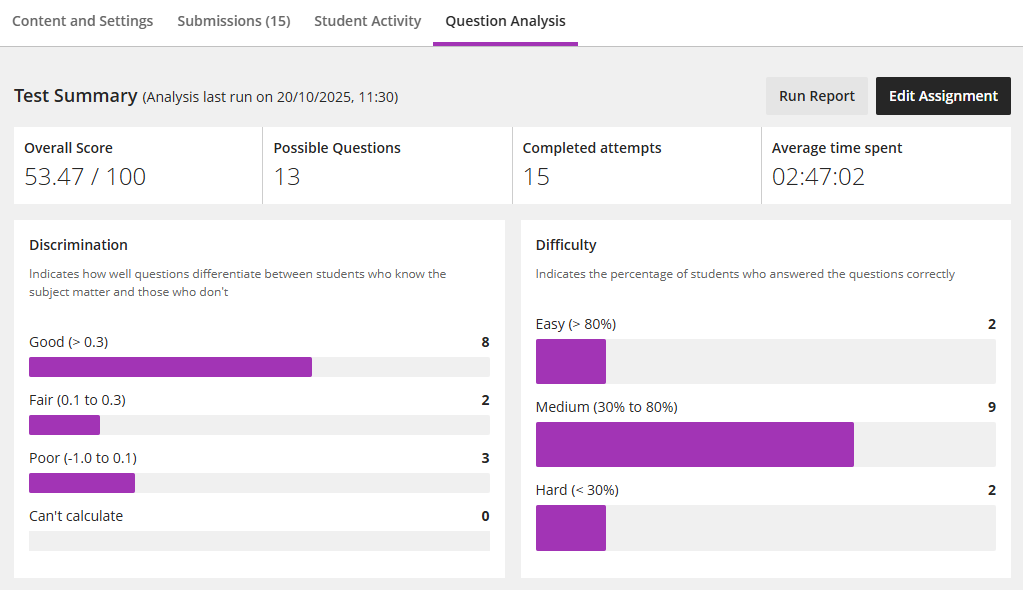1023x590 pixels.
Task: Click the Overall Score 53.47 / 100 card
Action: [138, 165]
